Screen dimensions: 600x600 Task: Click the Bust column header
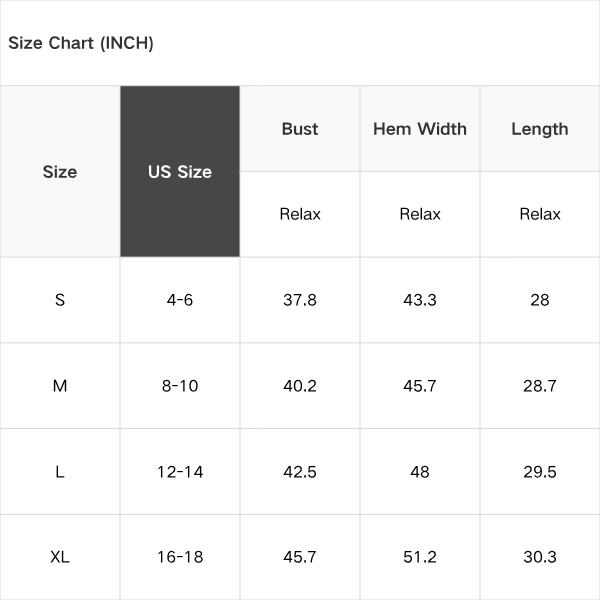pos(300,129)
